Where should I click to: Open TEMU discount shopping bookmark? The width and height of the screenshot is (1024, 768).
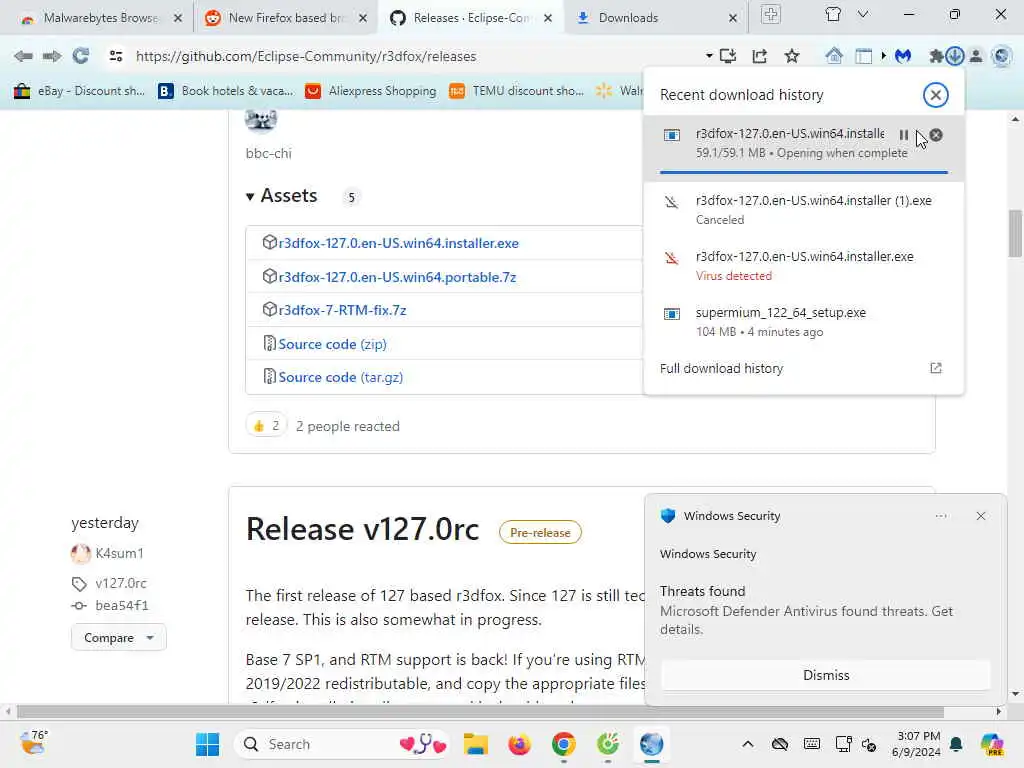pos(516,91)
